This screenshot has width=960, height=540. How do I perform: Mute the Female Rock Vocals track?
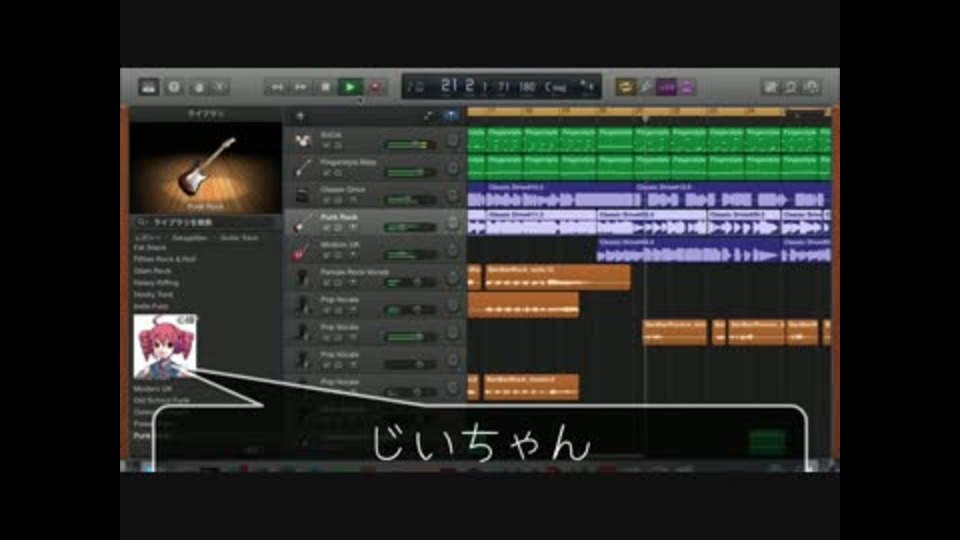pyautogui.click(x=327, y=283)
